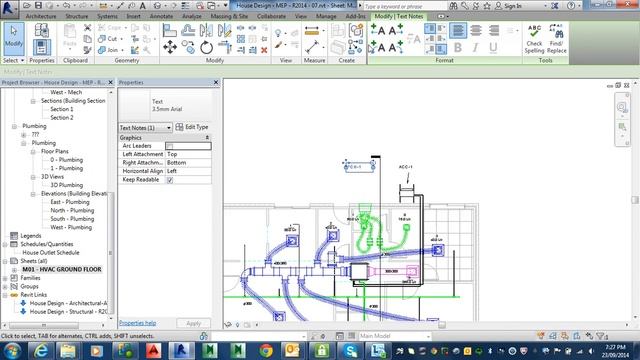Click the Cut geometry tool
The width and height of the screenshot is (640, 360).
tap(109, 39)
